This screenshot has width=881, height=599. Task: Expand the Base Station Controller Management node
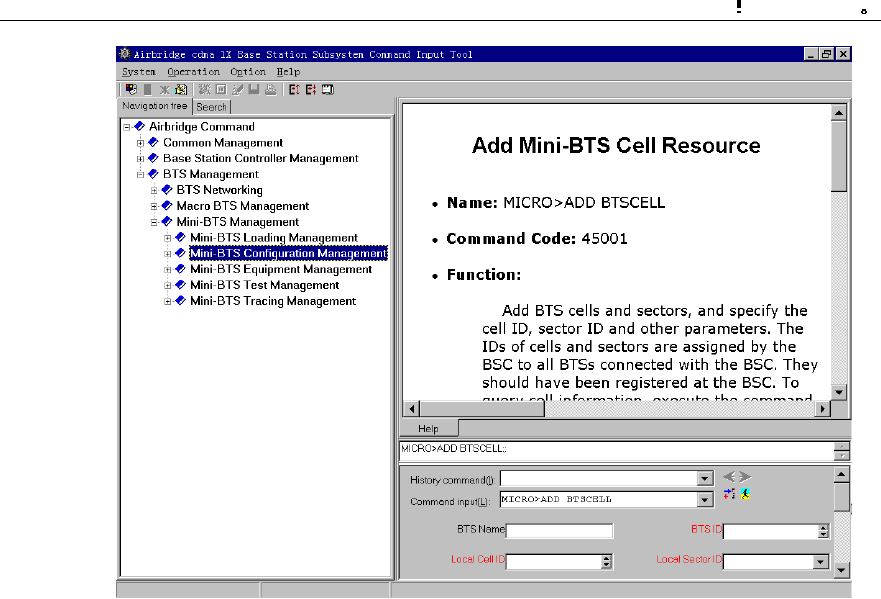(x=140, y=158)
